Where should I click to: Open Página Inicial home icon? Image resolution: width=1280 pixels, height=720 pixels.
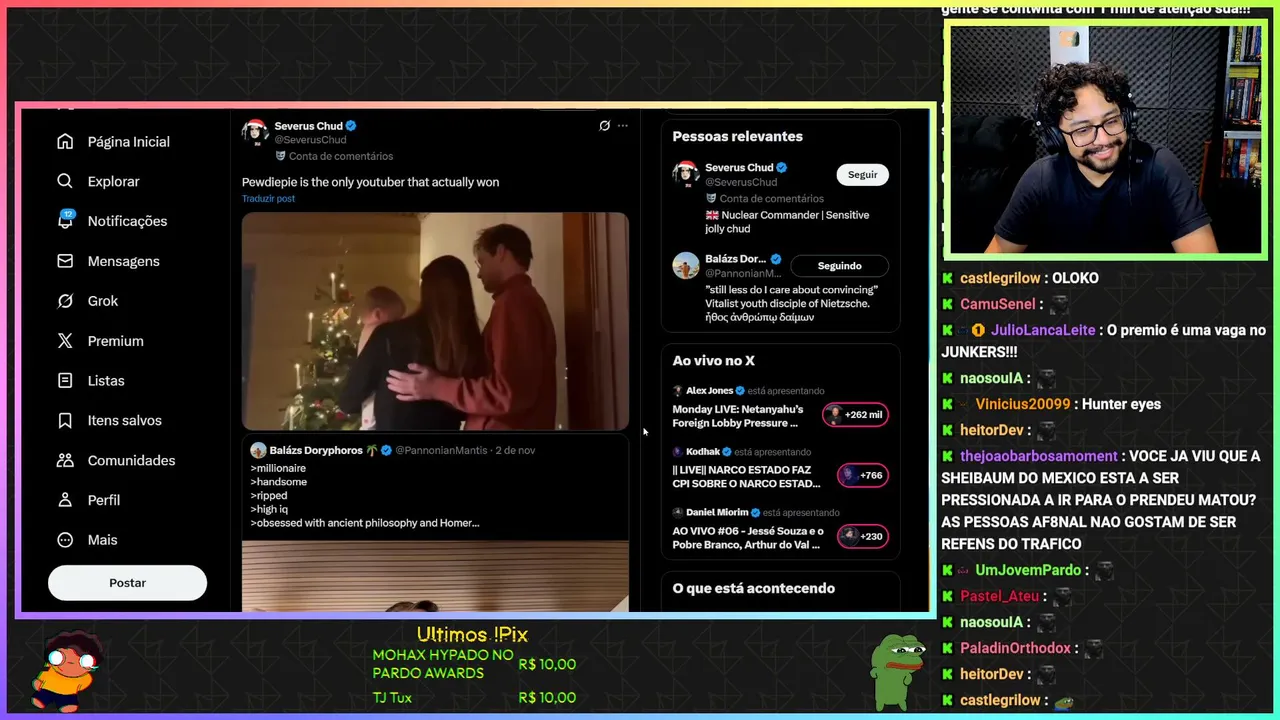(65, 142)
